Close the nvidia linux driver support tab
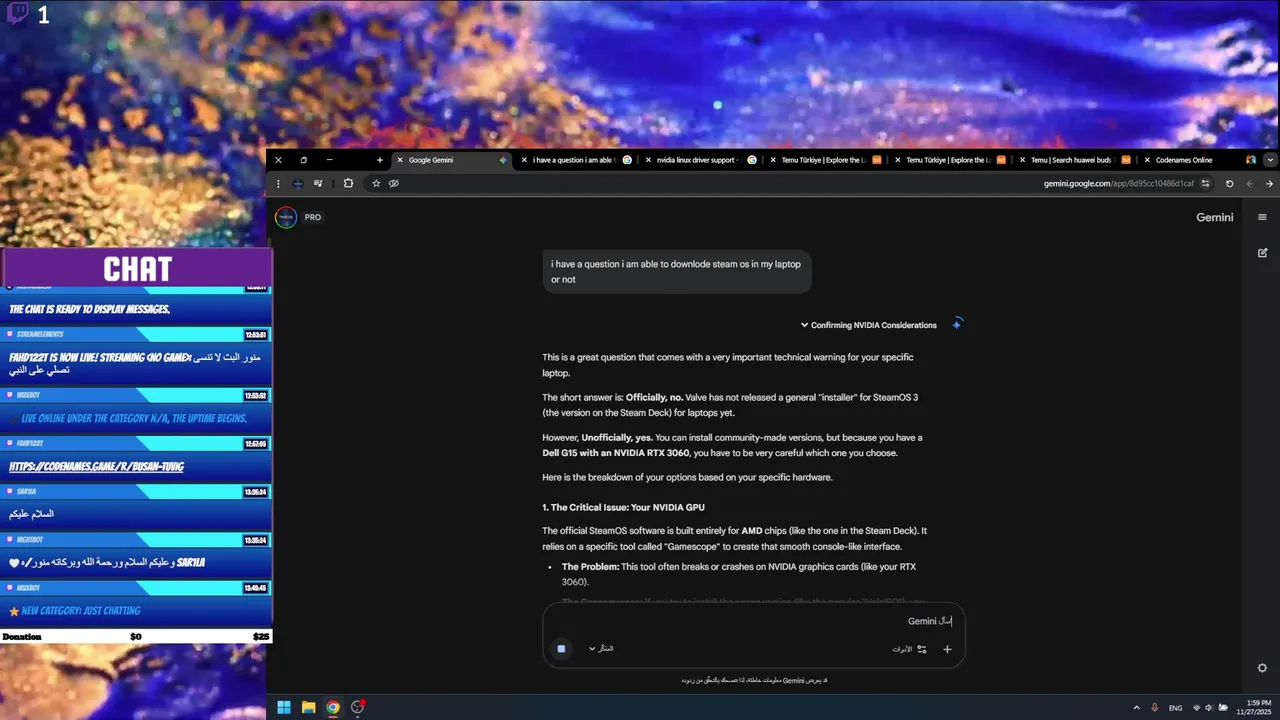 tap(649, 160)
